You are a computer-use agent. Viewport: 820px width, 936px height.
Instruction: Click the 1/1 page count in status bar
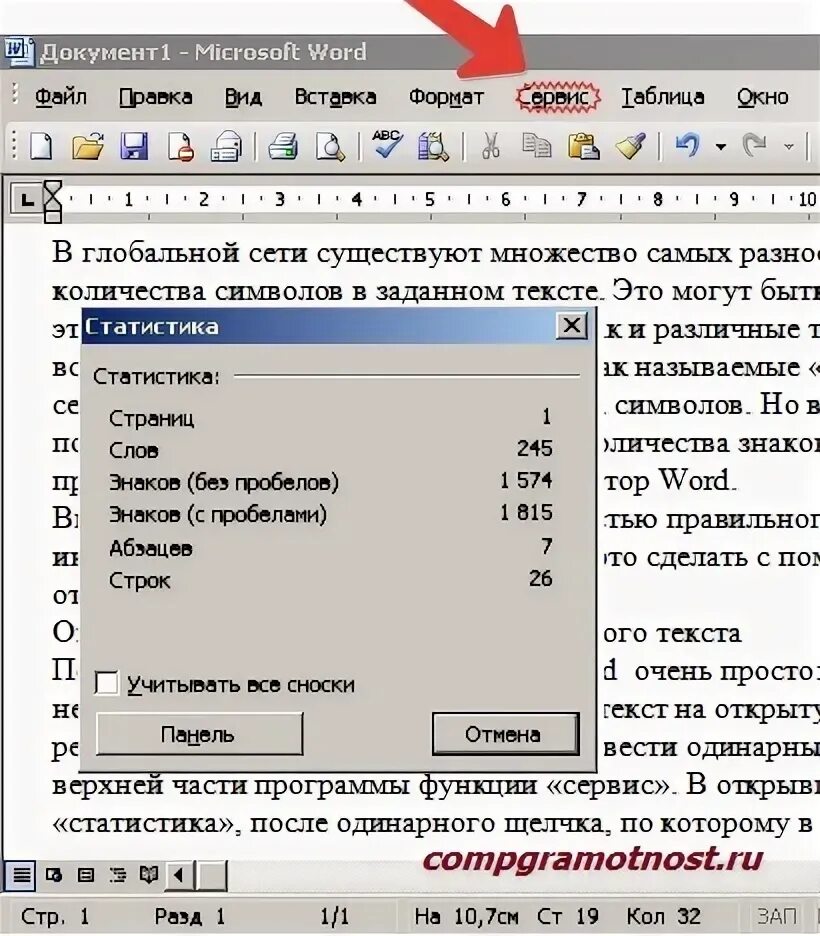334,916
